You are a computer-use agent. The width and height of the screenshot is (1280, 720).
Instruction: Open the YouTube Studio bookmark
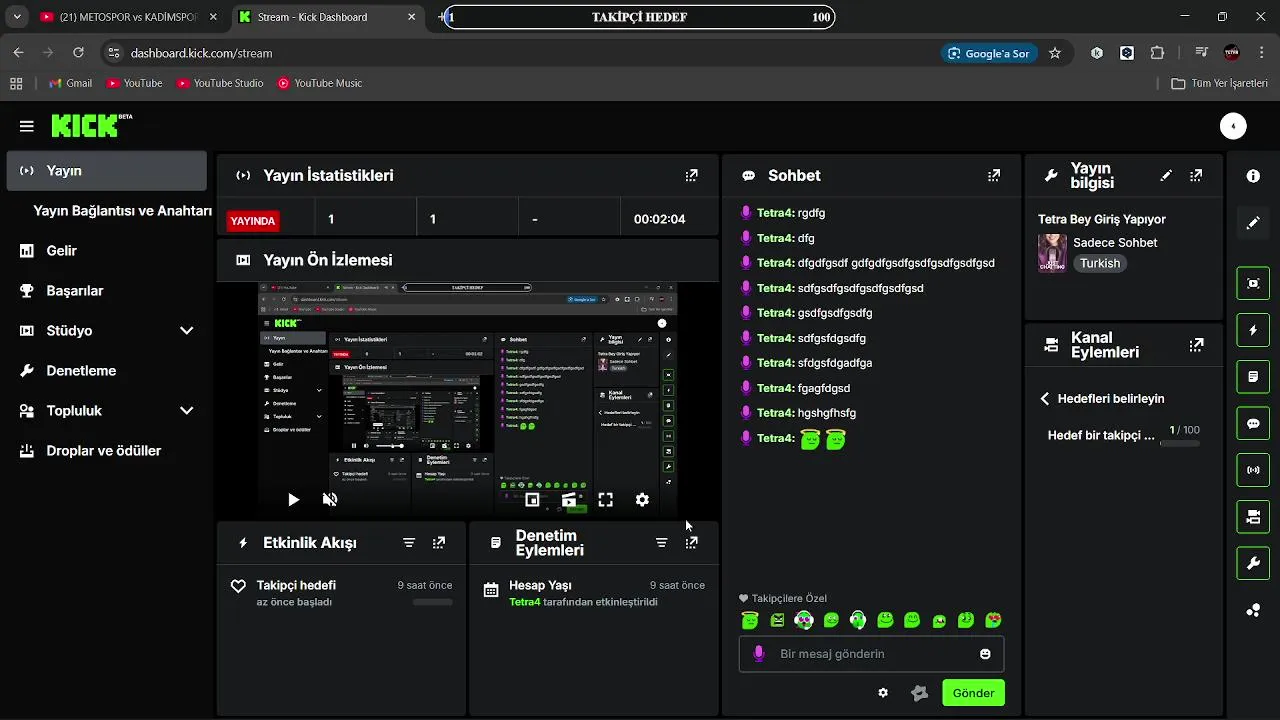[x=220, y=83]
